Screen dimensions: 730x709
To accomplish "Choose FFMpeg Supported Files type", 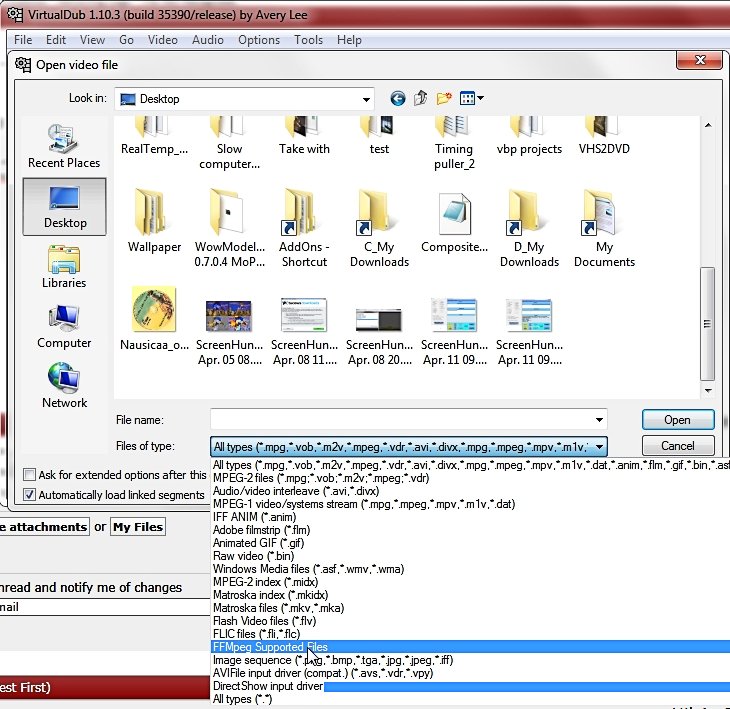I will coord(270,647).
